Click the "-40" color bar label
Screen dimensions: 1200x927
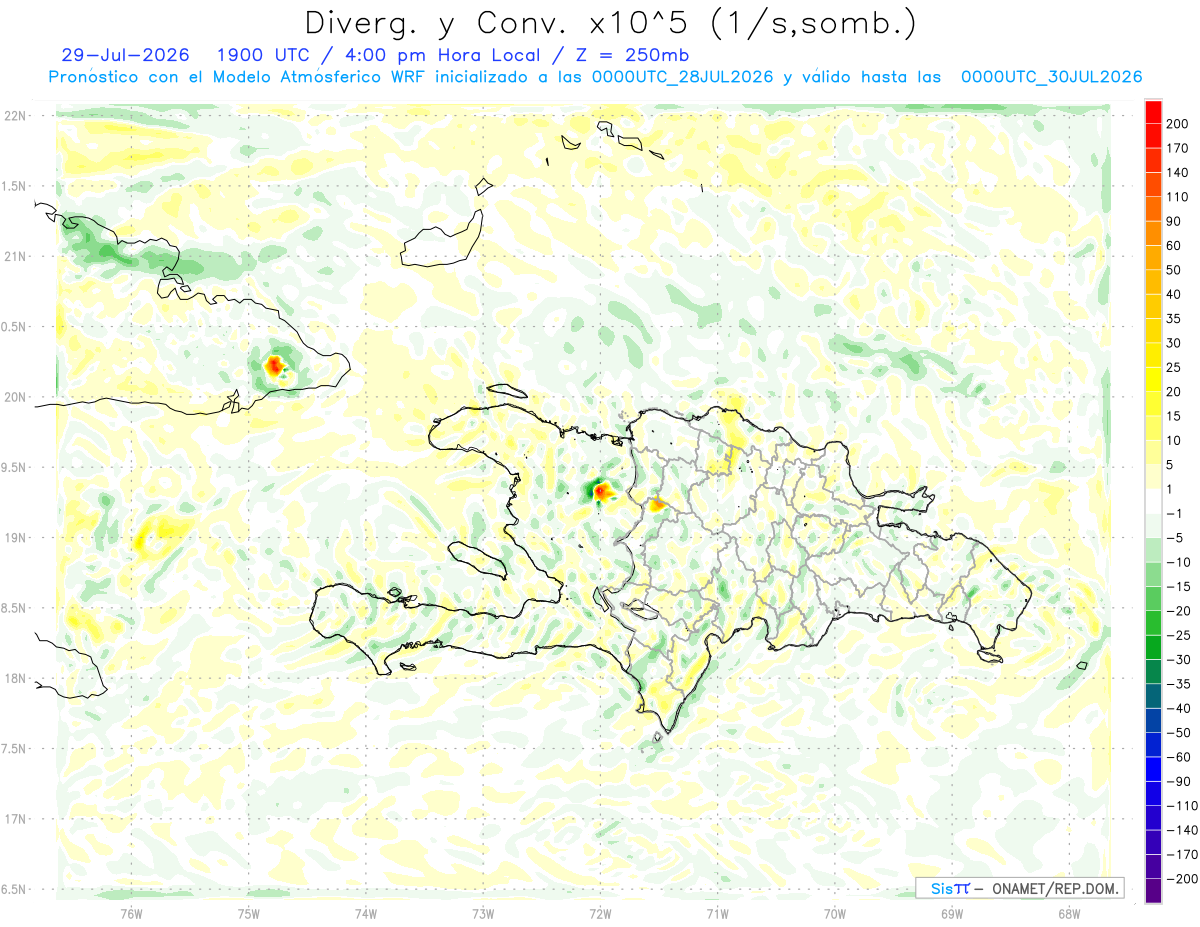click(1177, 708)
